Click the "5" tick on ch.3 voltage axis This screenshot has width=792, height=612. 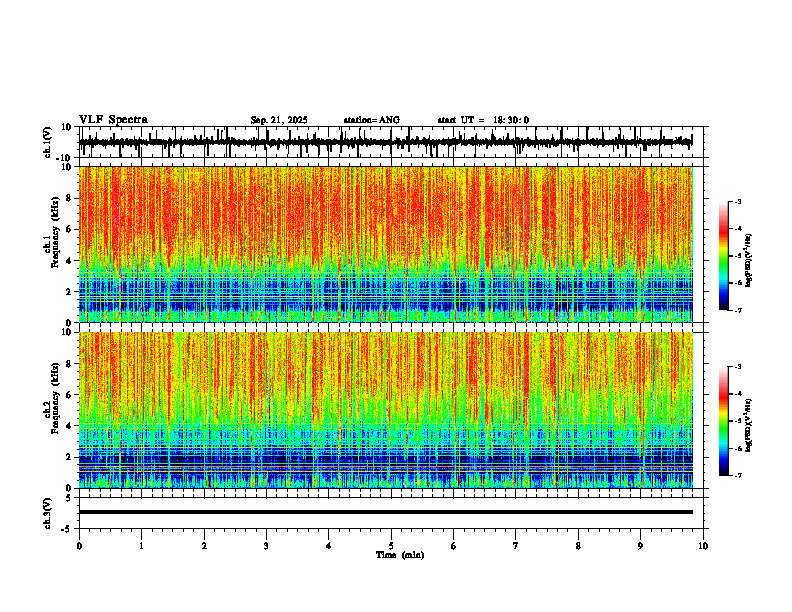[70, 498]
